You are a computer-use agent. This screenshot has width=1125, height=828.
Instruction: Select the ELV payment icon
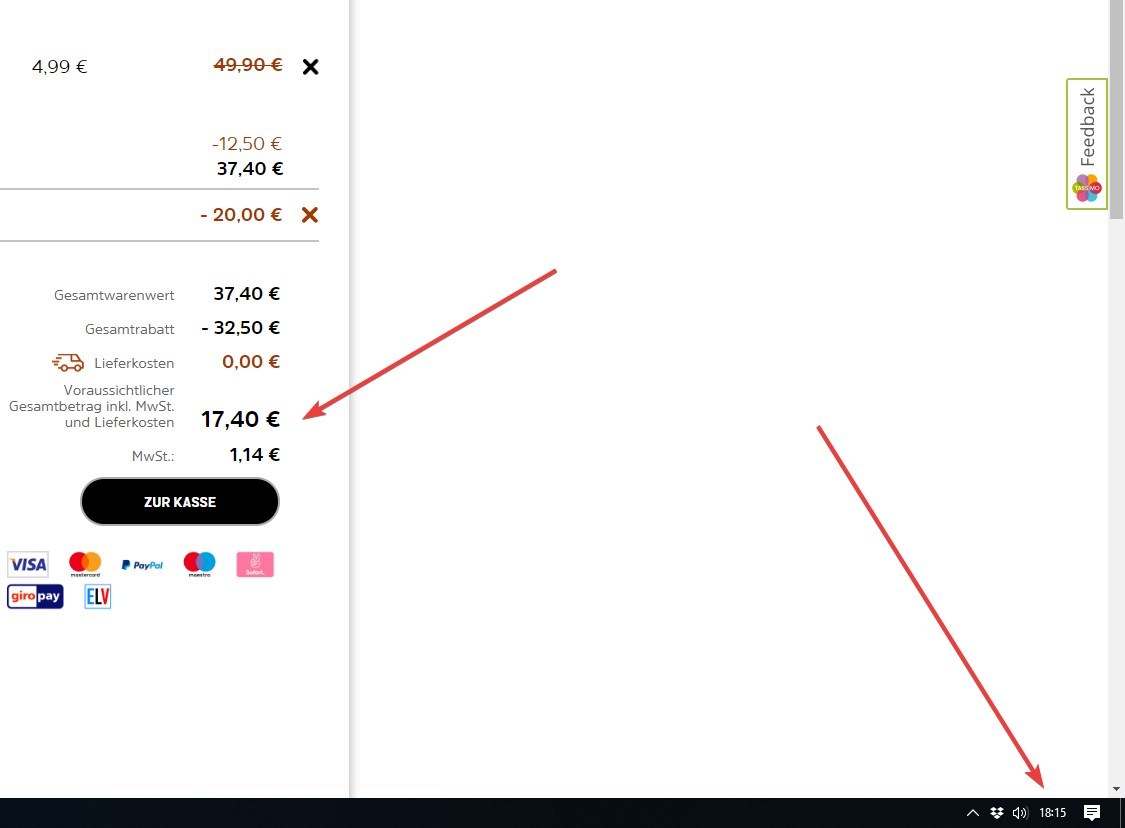(x=98, y=596)
